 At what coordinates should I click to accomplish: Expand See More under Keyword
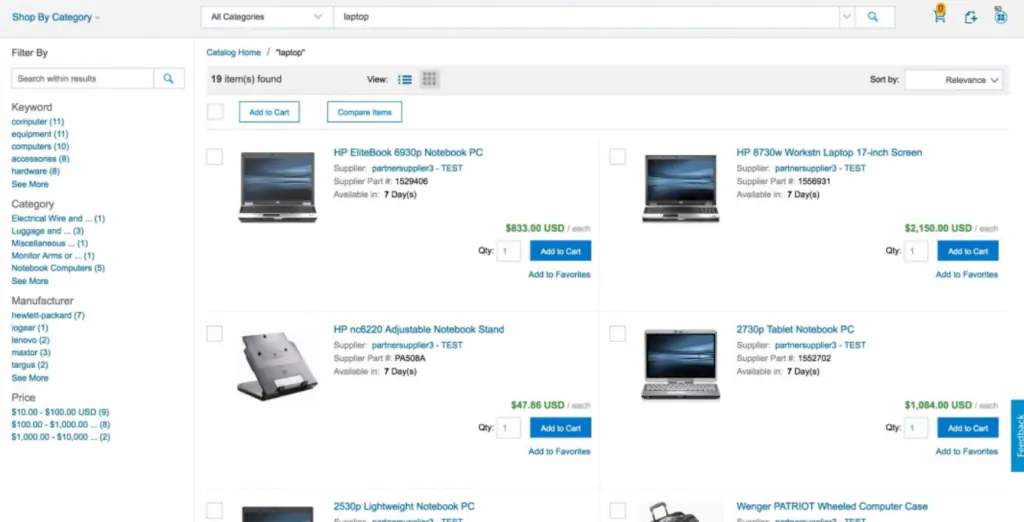click(30, 184)
